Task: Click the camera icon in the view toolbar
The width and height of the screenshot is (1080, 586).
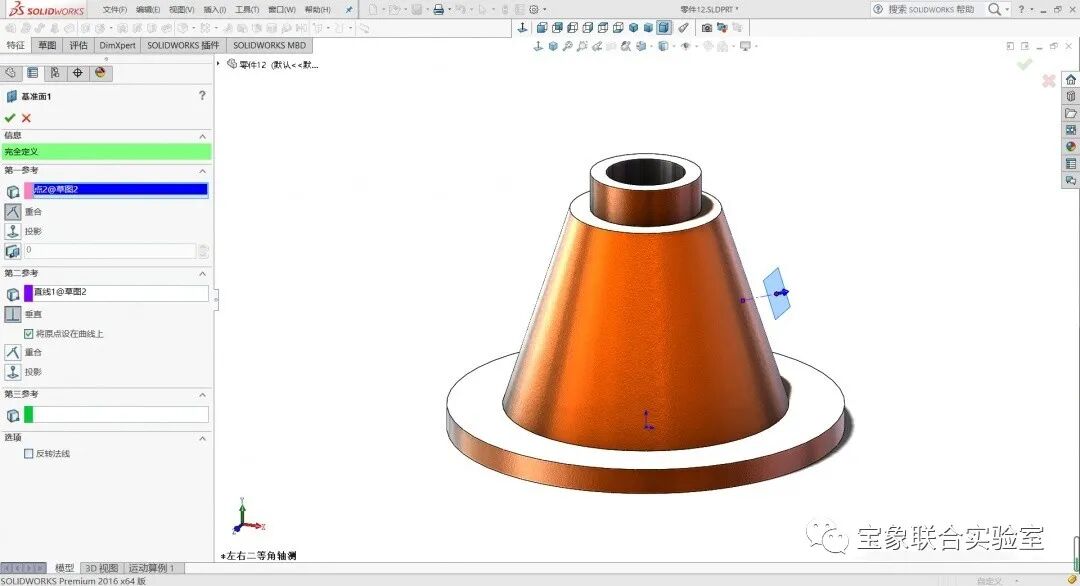Action: click(x=707, y=28)
